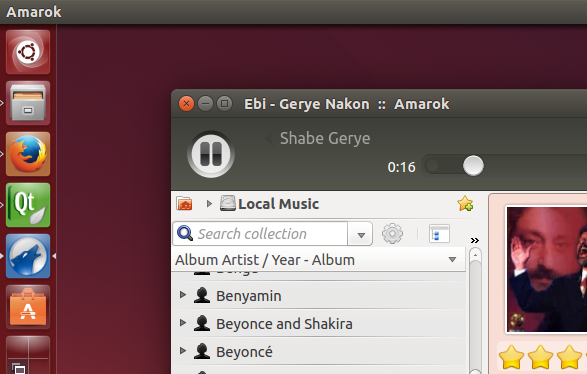This screenshot has height=374, width=587.
Task: Select Beyoncé in the collection tree
Action: (x=244, y=352)
